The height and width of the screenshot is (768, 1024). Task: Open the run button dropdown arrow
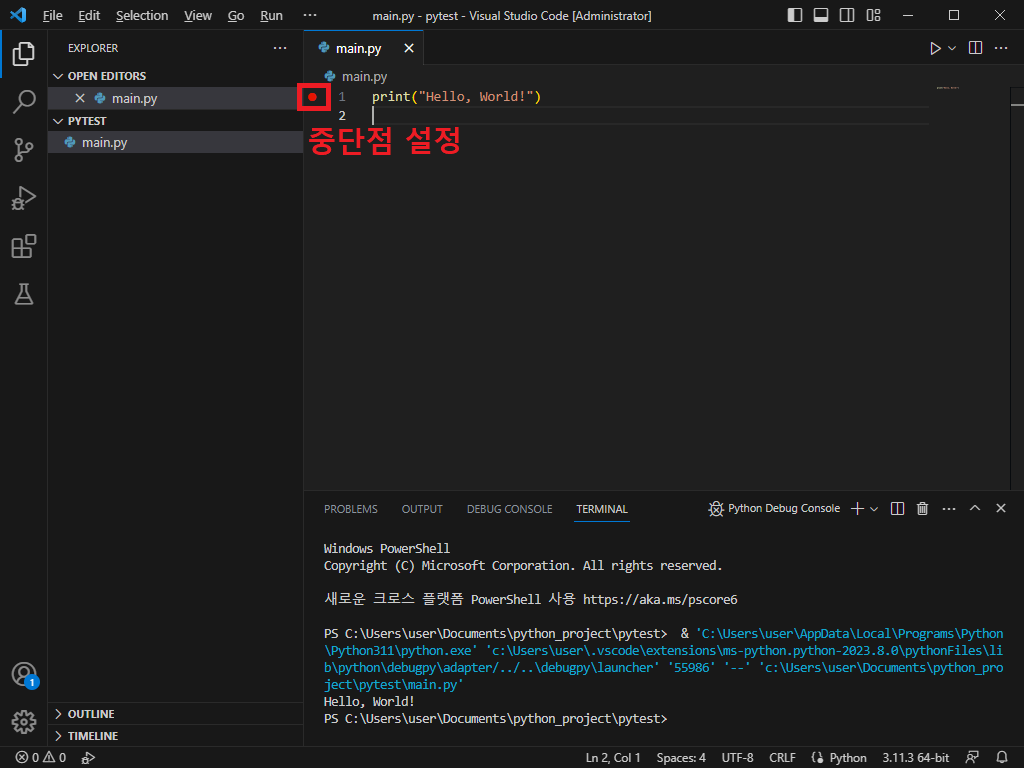(952, 48)
